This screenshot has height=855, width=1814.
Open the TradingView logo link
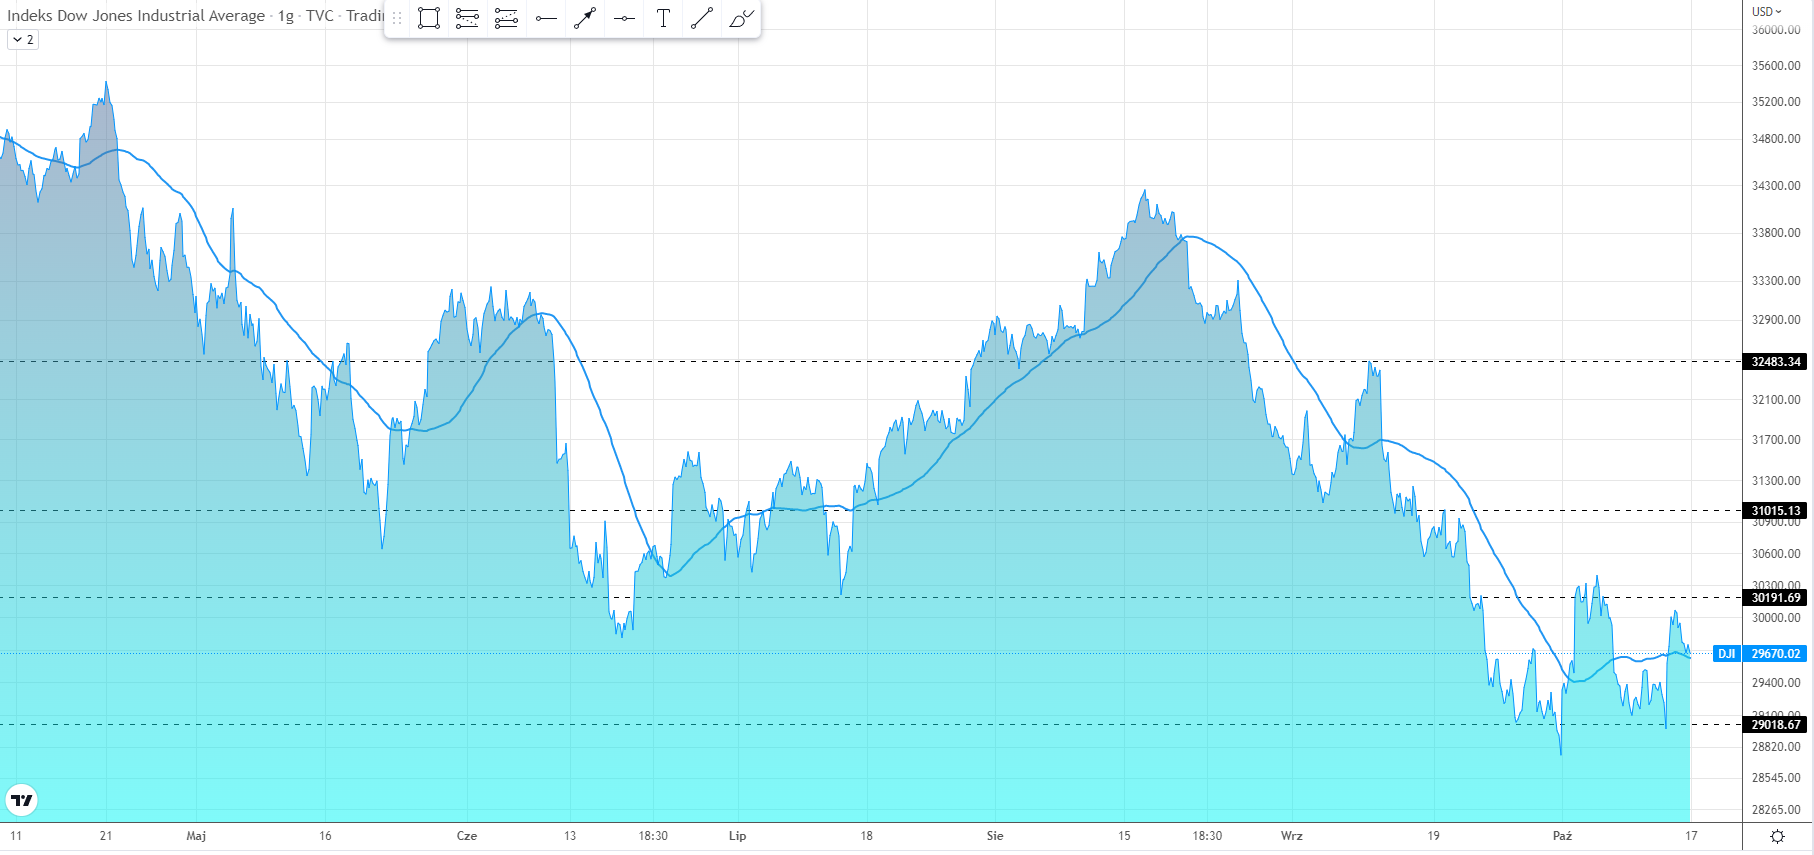coord(21,800)
